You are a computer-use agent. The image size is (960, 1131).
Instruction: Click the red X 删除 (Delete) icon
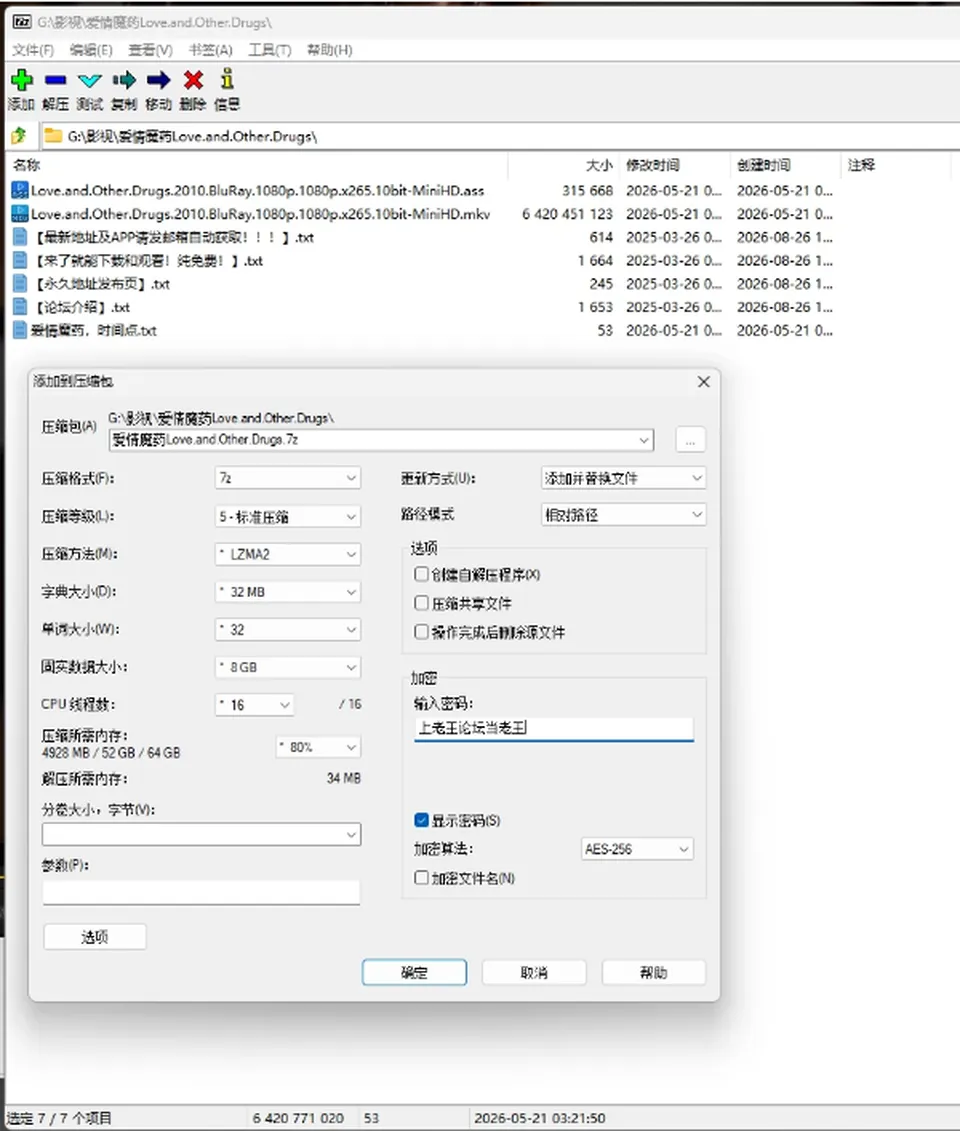point(193,80)
